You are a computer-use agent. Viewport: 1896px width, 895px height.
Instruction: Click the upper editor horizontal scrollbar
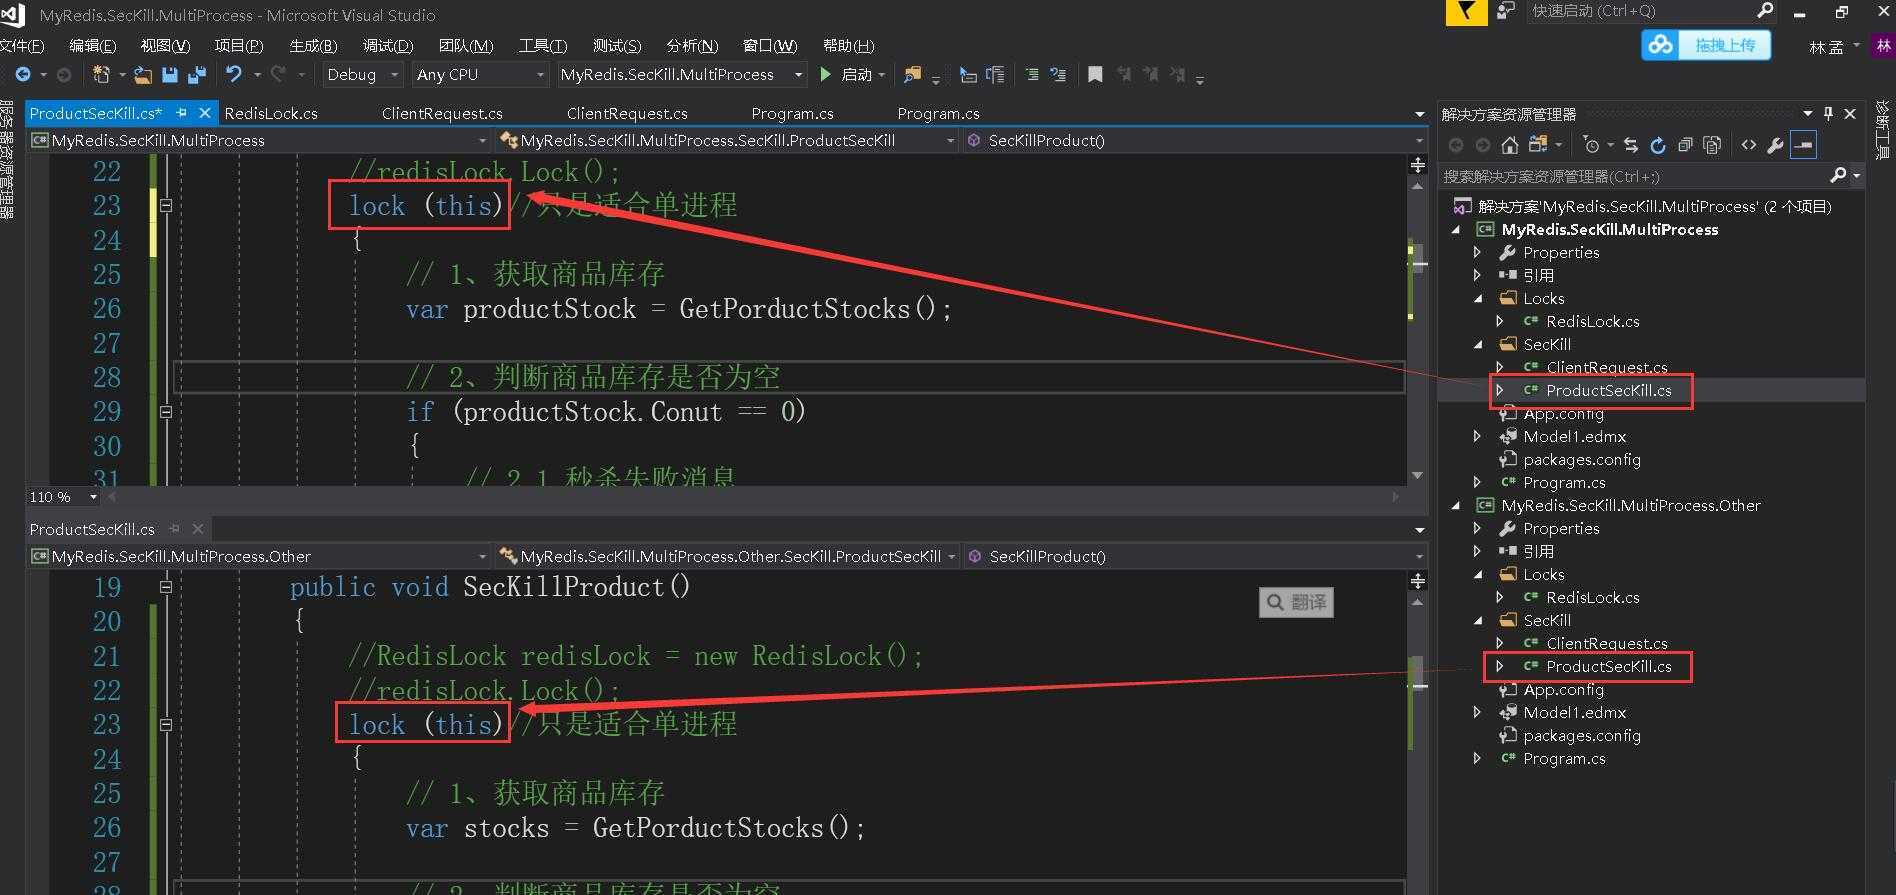coord(753,497)
